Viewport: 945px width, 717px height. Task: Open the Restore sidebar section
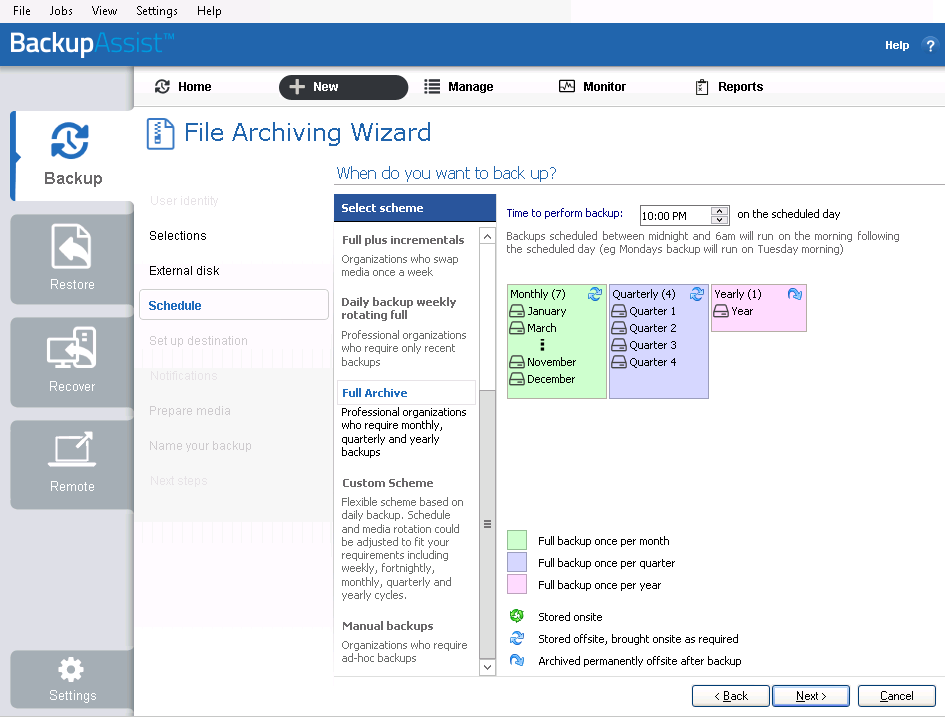pyautogui.click(x=72, y=259)
